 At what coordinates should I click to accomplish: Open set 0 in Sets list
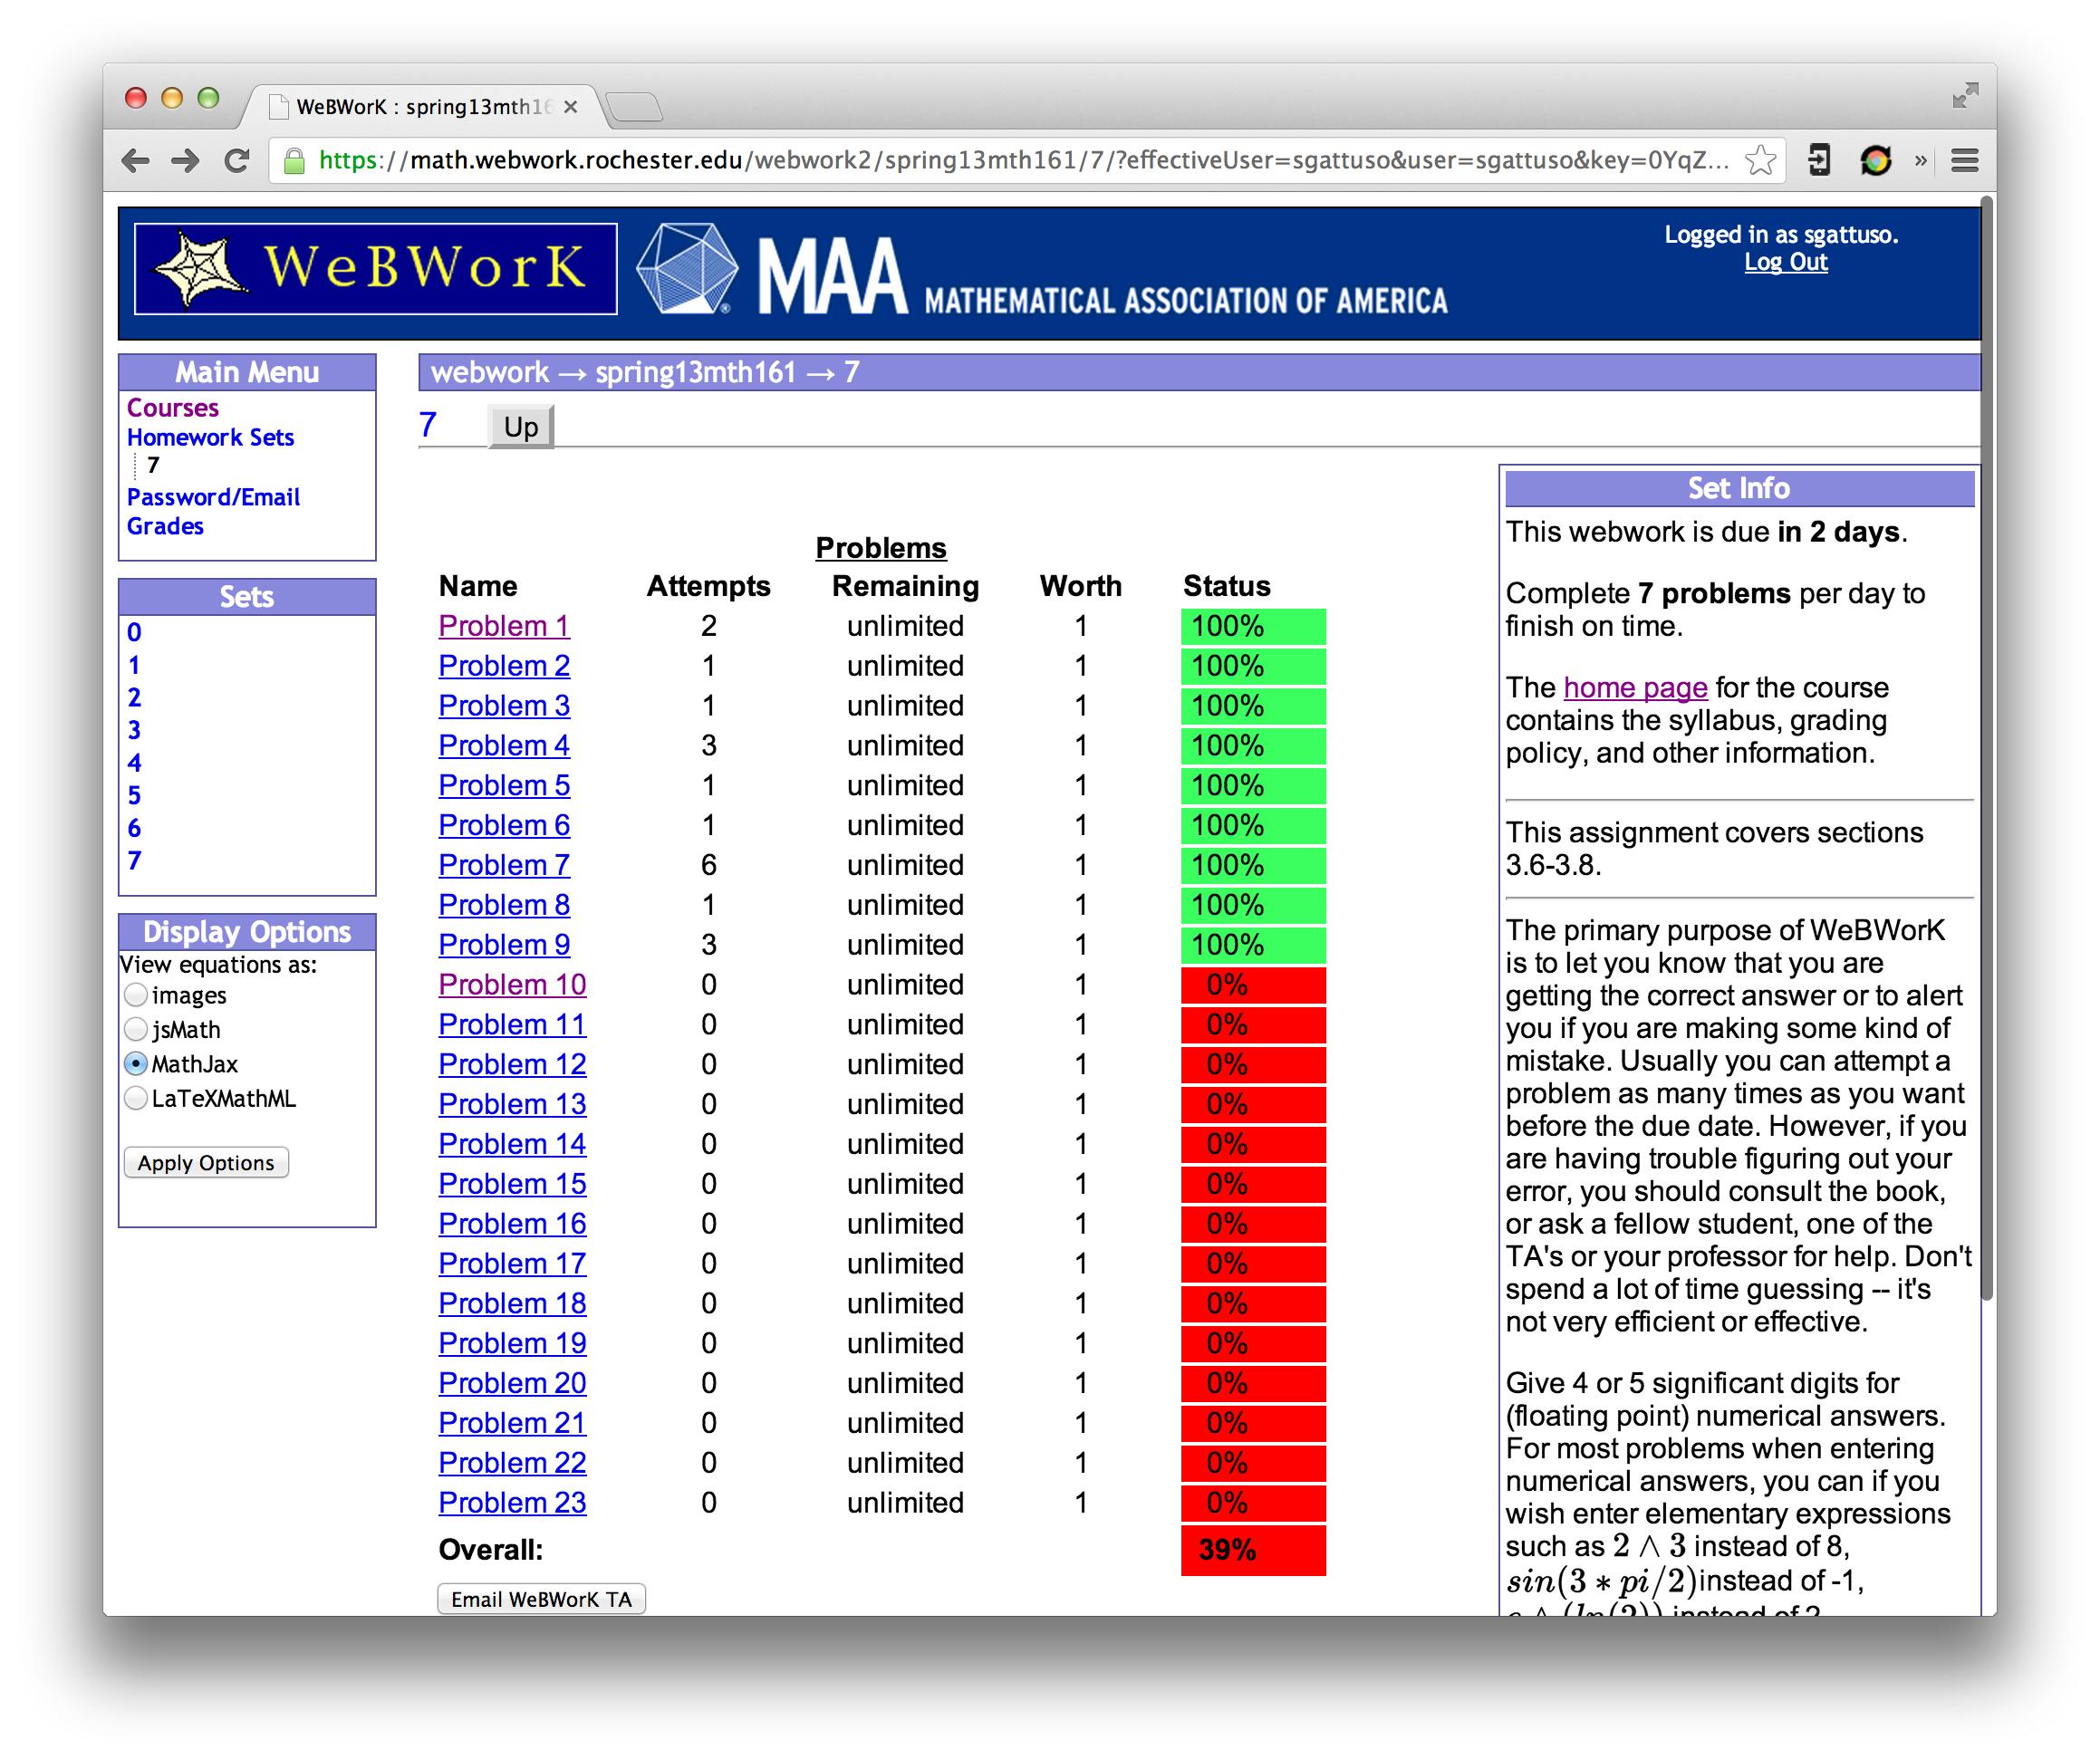(x=134, y=632)
